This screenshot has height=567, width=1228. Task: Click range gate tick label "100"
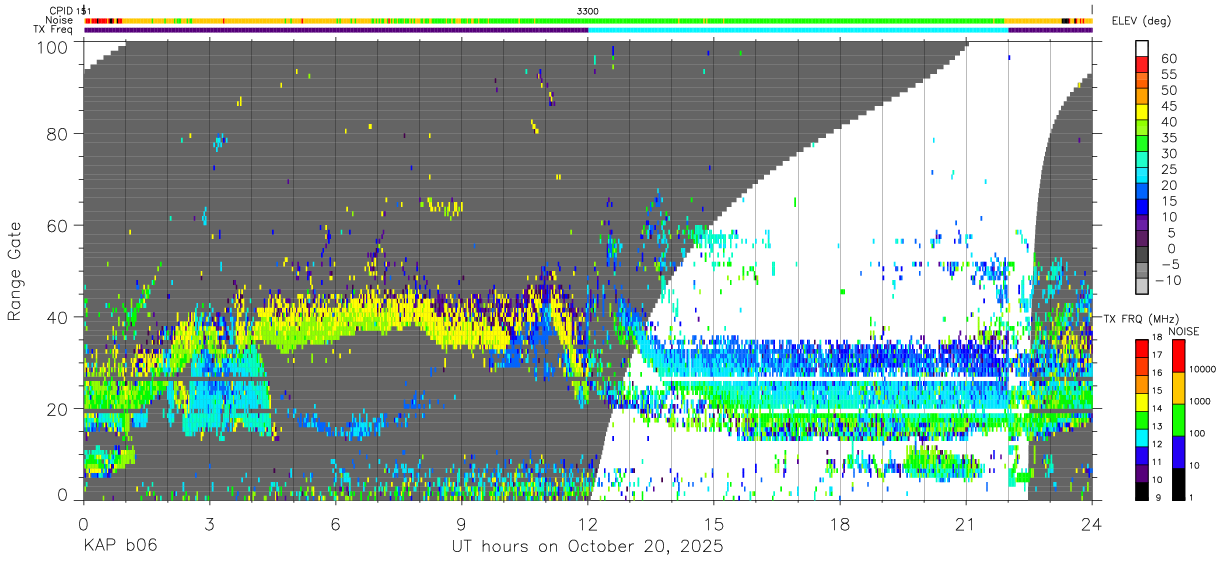click(54, 46)
